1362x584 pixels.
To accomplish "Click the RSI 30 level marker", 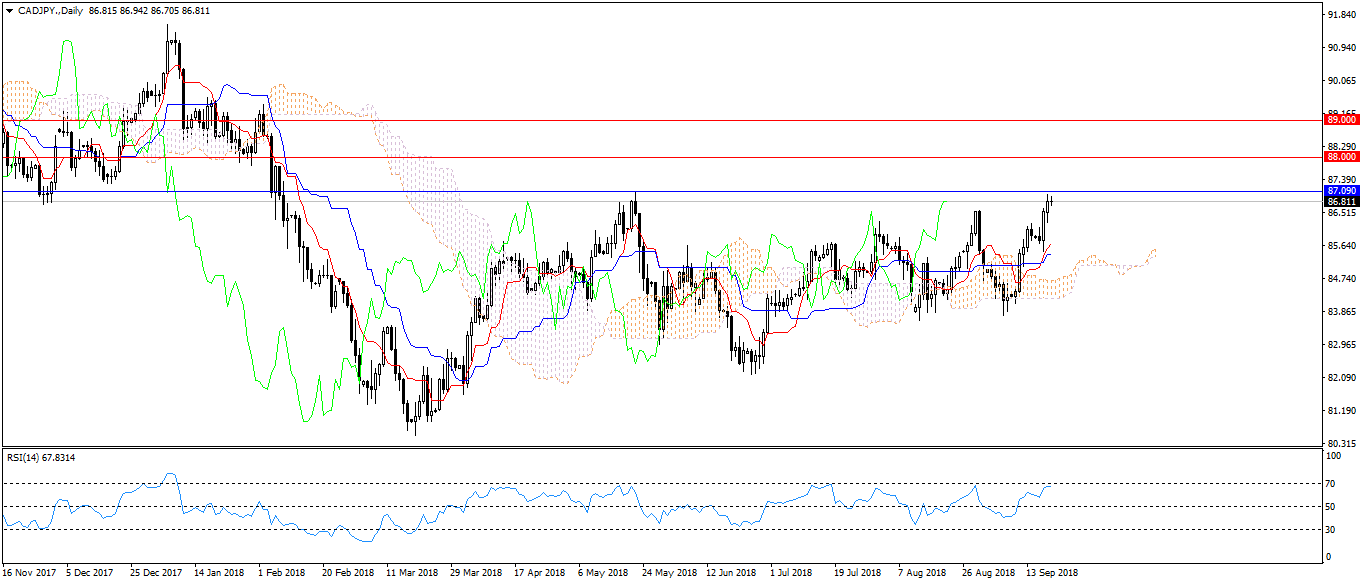I will click(x=1329, y=530).
